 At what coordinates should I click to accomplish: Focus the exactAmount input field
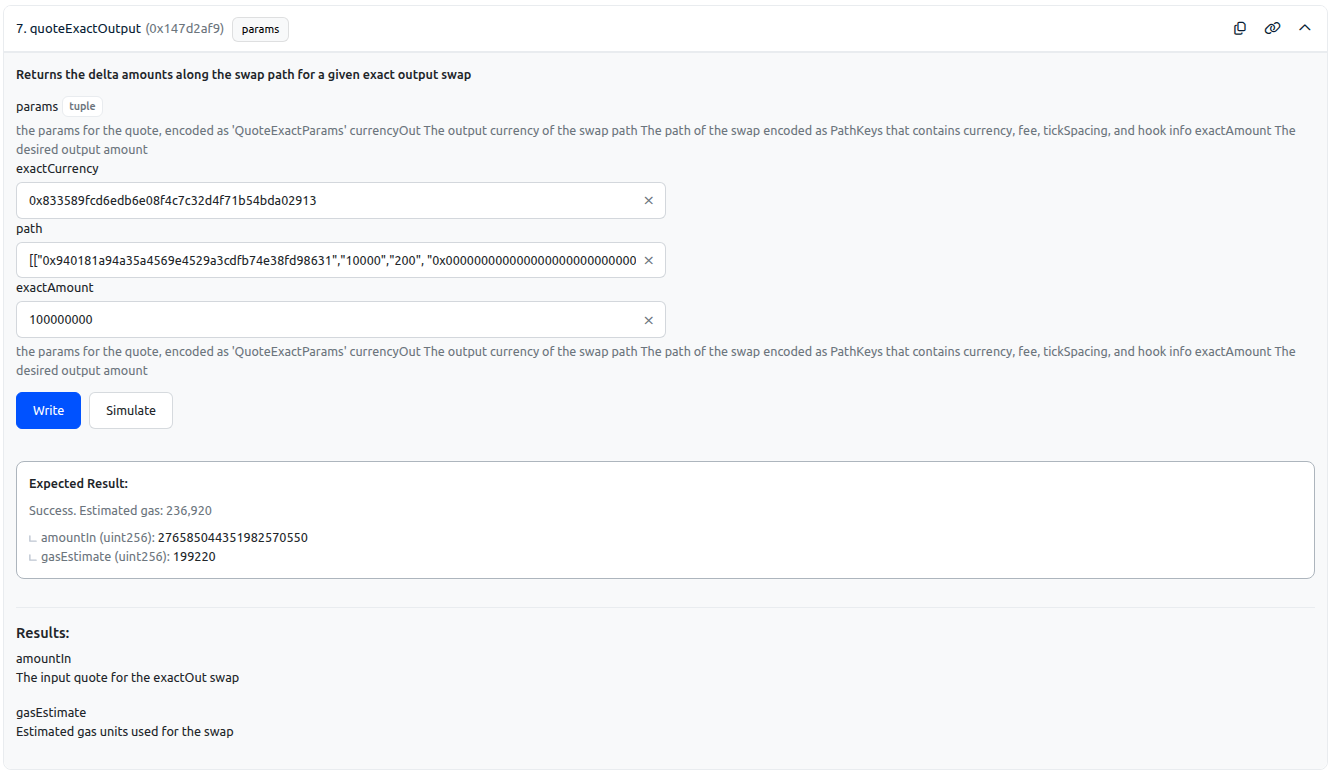click(330, 320)
